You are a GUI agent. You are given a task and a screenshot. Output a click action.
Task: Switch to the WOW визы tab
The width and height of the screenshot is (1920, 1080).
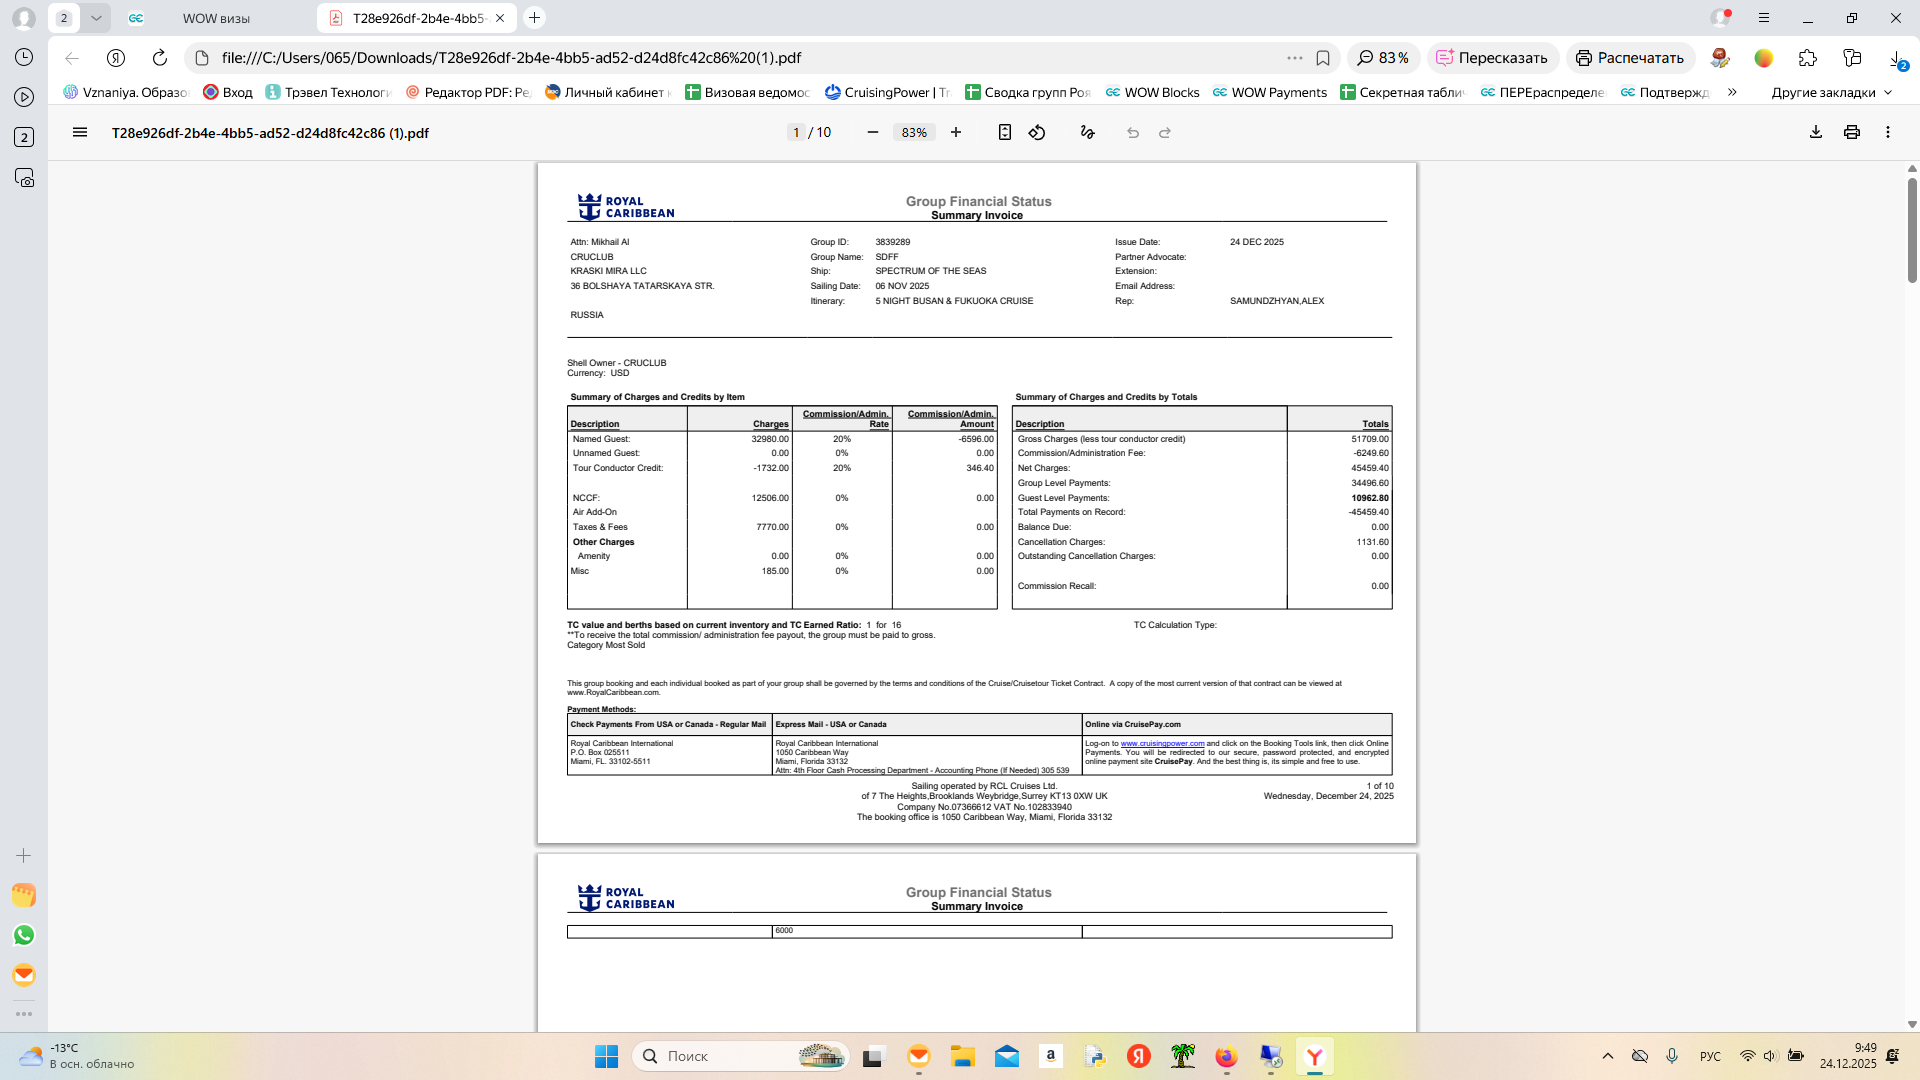coord(216,18)
